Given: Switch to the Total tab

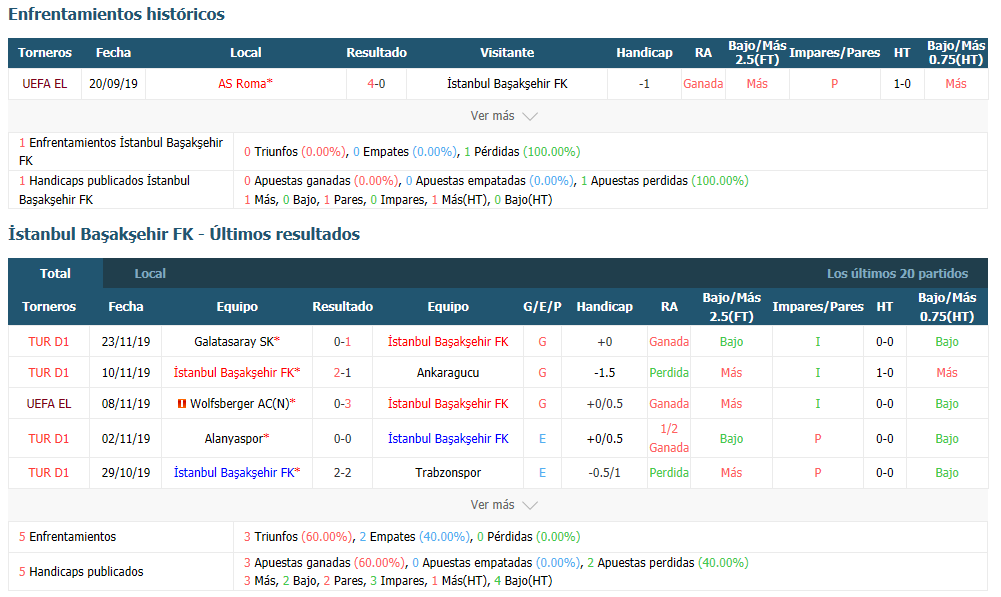Looking at the screenshot, I should pos(56,273).
